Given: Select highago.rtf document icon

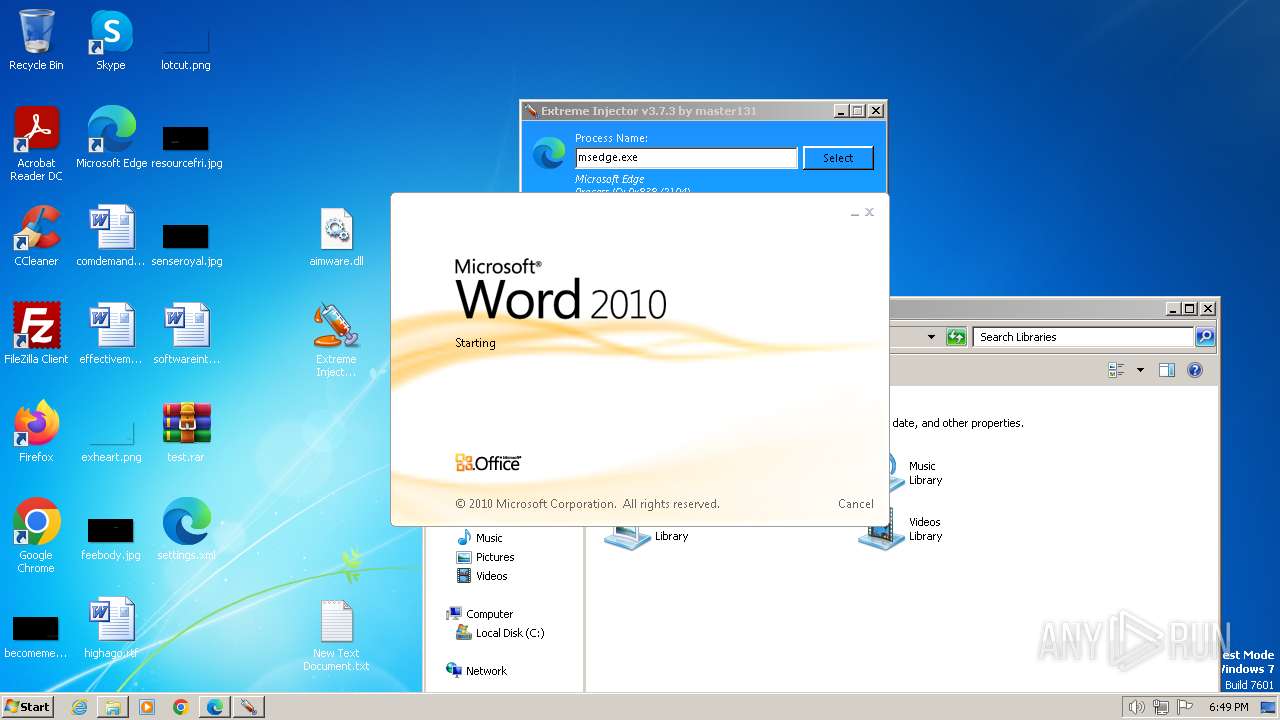Looking at the screenshot, I should click(111, 627).
